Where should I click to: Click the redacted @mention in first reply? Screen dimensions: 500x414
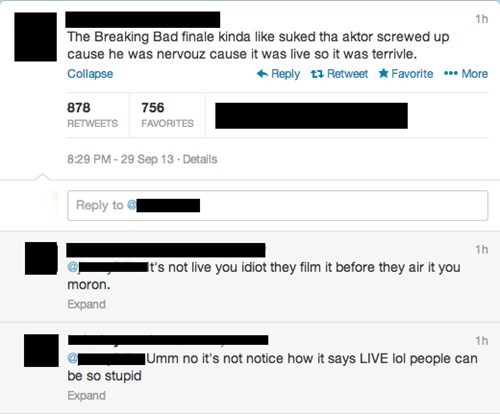point(108,267)
